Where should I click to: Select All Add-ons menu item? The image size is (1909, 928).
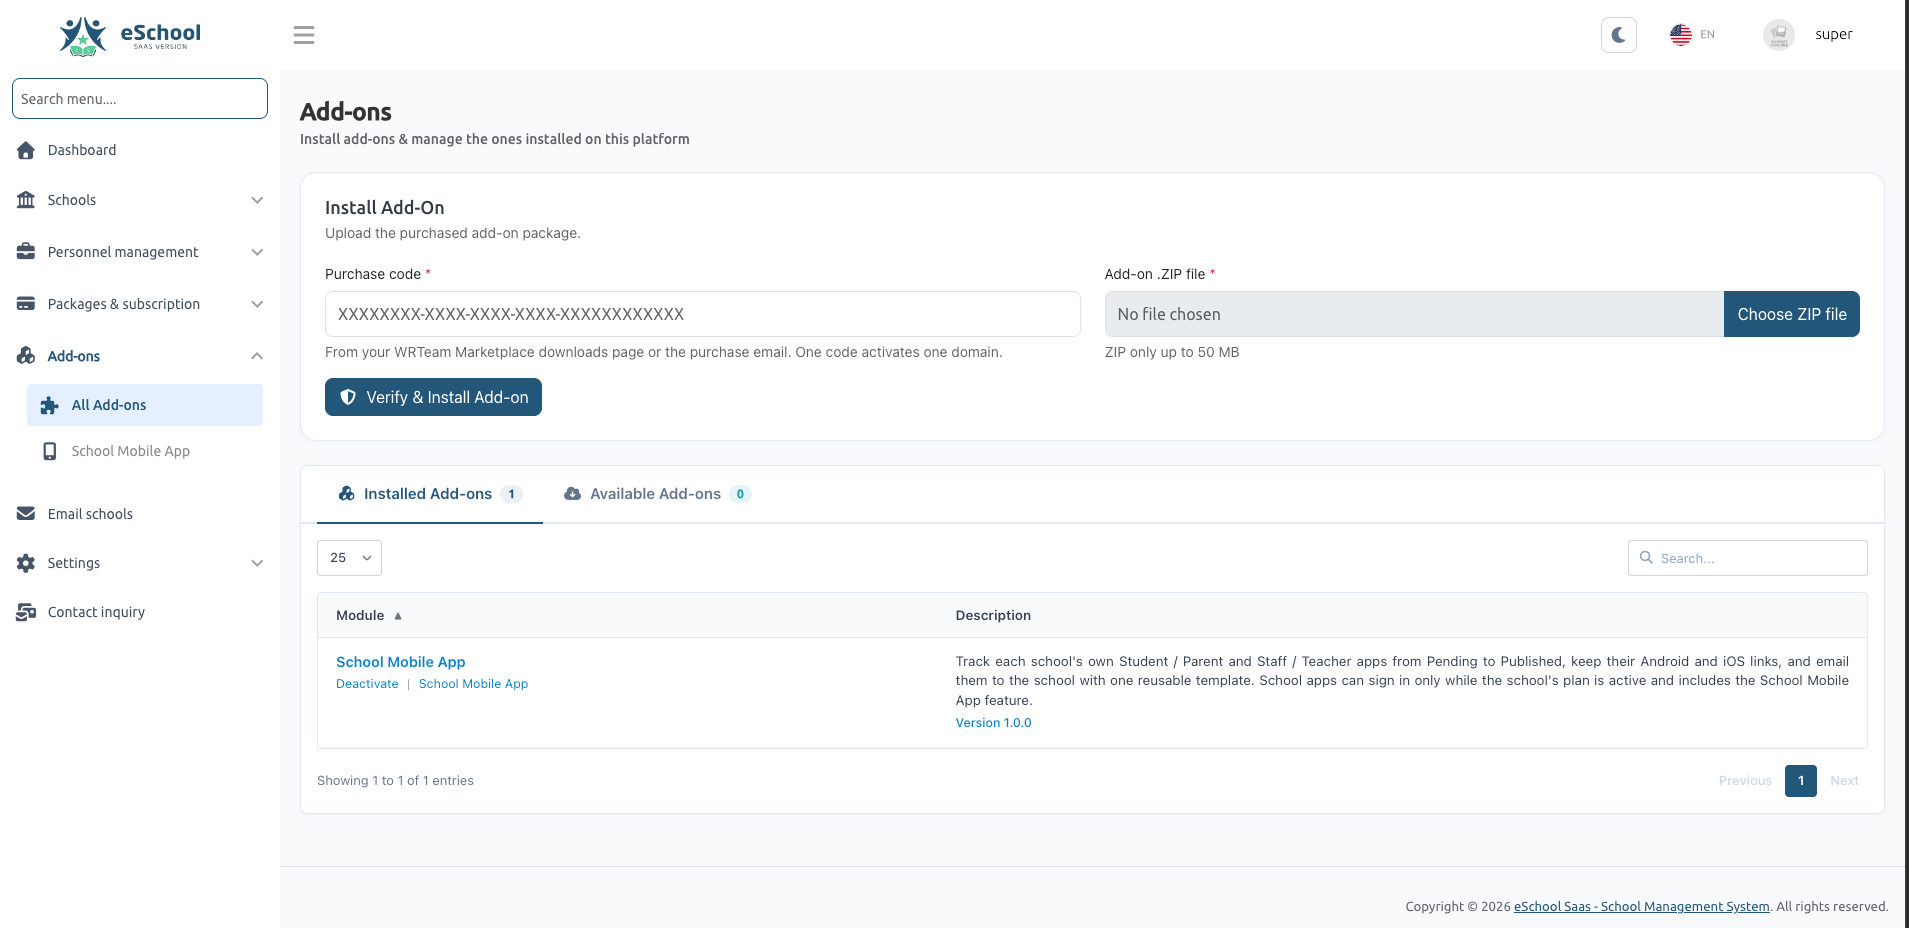pyautogui.click(x=145, y=405)
